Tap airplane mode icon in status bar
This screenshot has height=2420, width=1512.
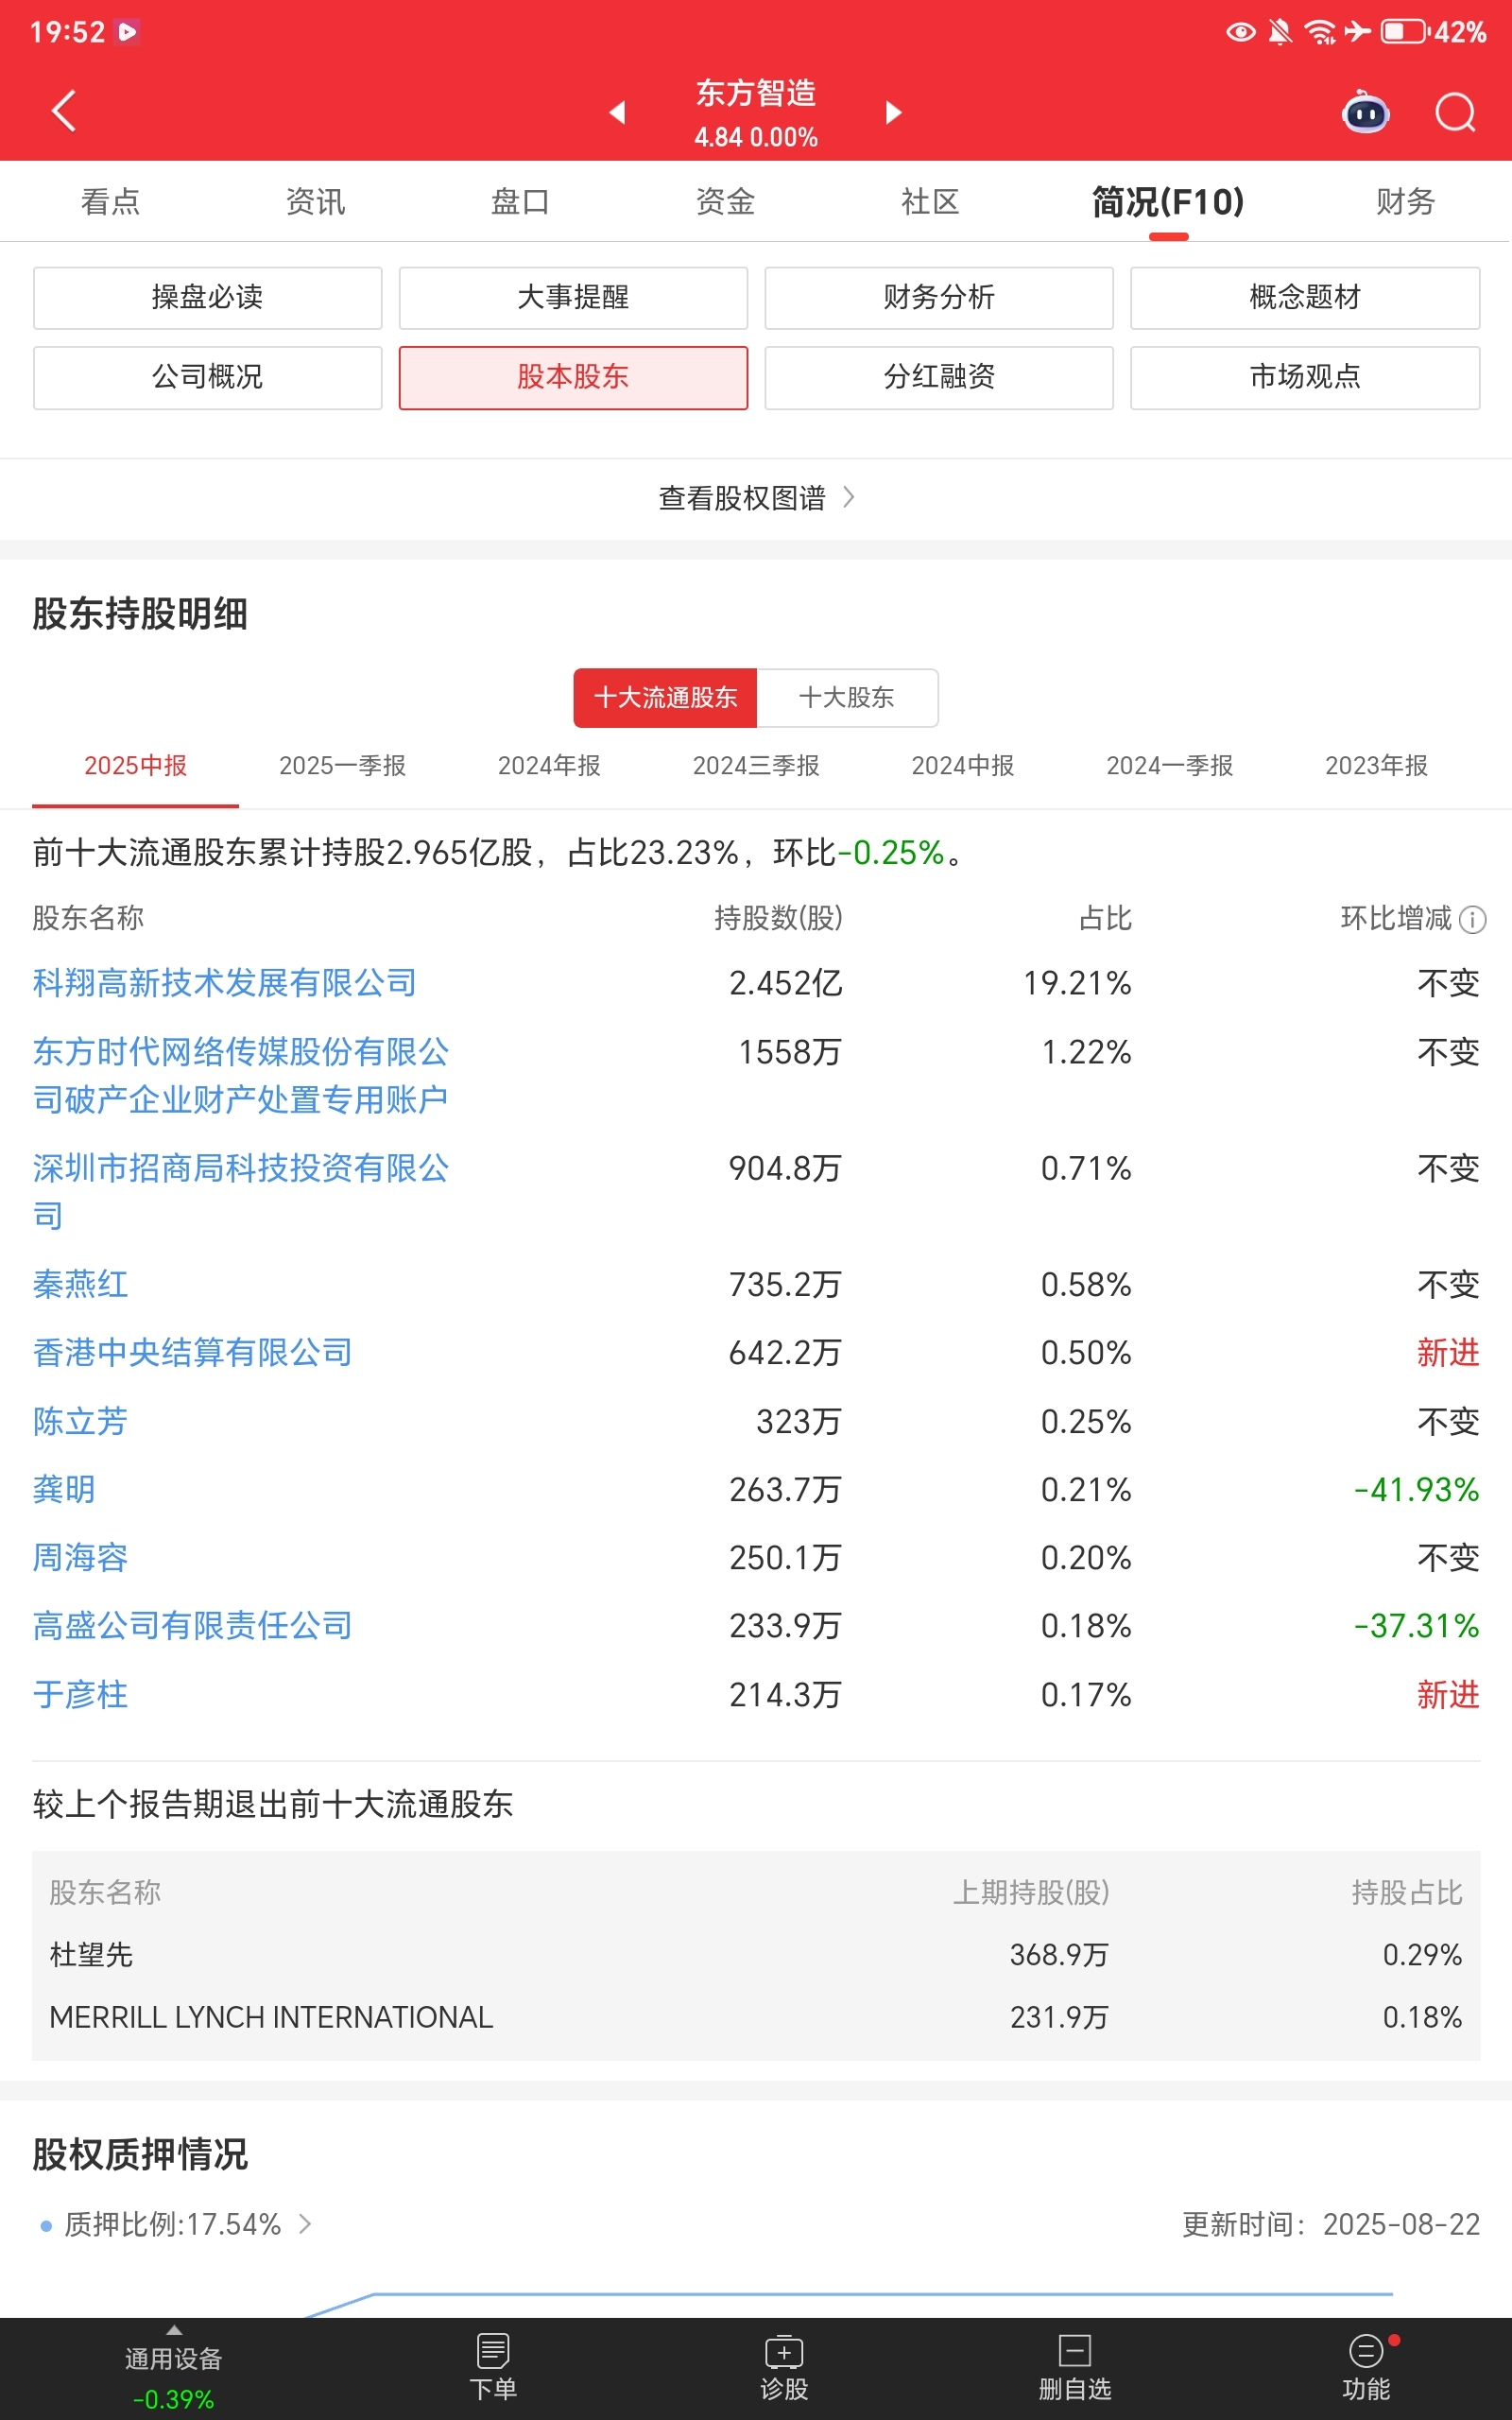click(1357, 32)
